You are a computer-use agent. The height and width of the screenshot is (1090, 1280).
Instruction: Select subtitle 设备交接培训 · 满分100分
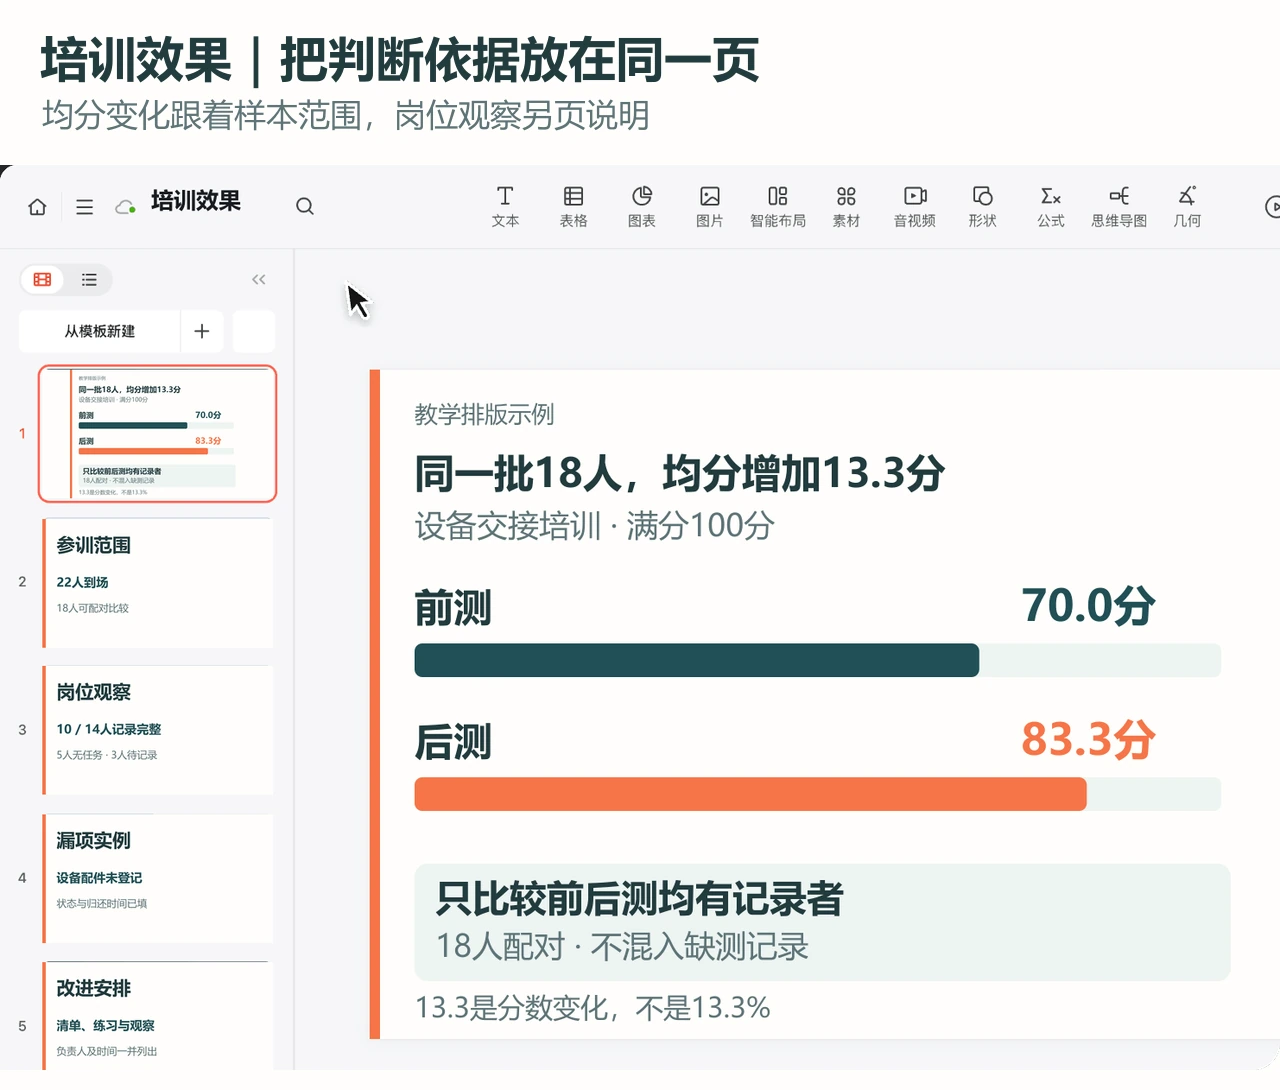pyautogui.click(x=595, y=525)
